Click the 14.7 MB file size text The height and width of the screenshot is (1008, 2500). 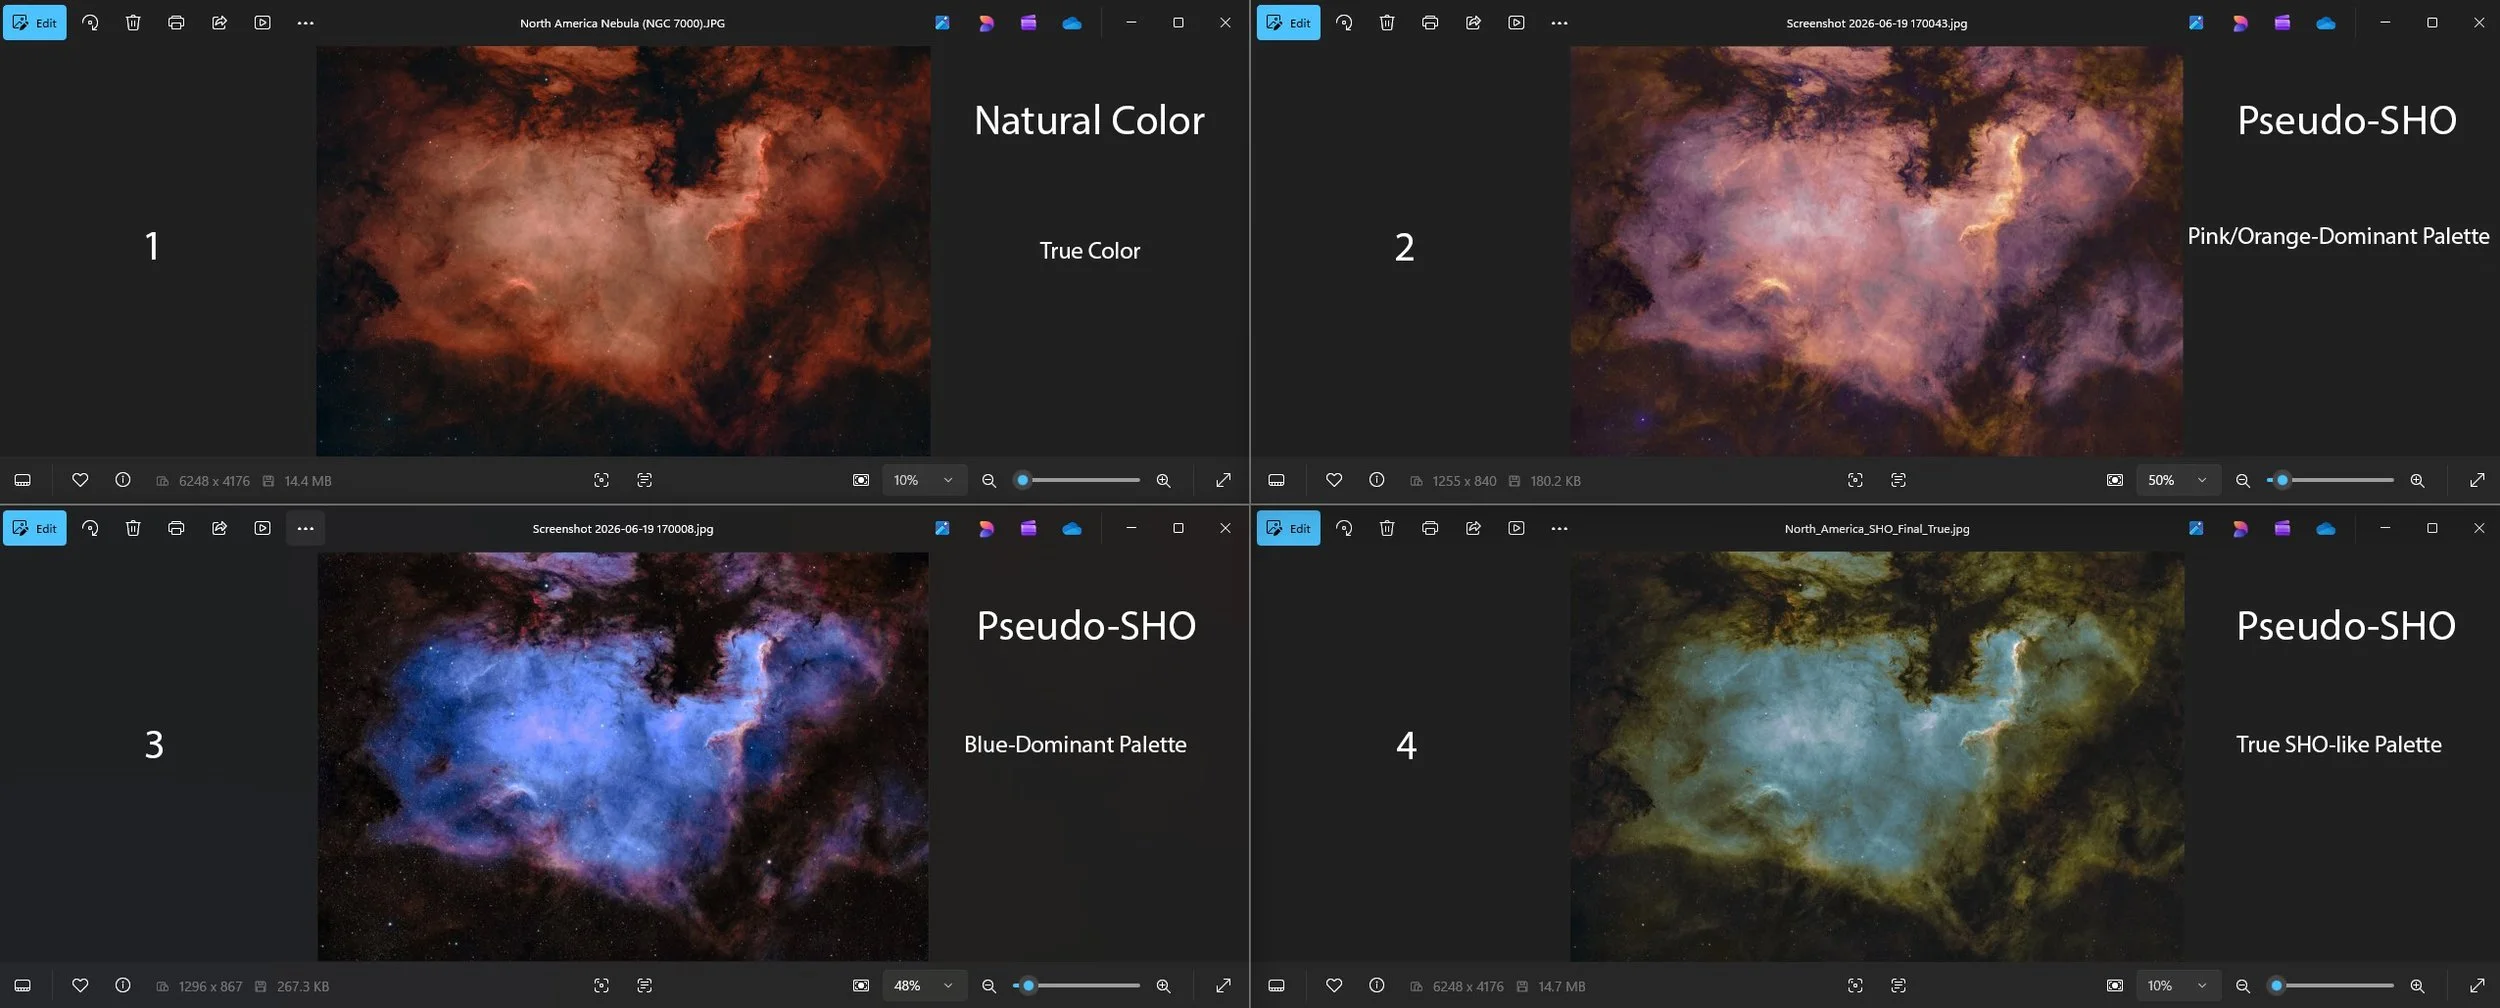pyautogui.click(x=1561, y=986)
